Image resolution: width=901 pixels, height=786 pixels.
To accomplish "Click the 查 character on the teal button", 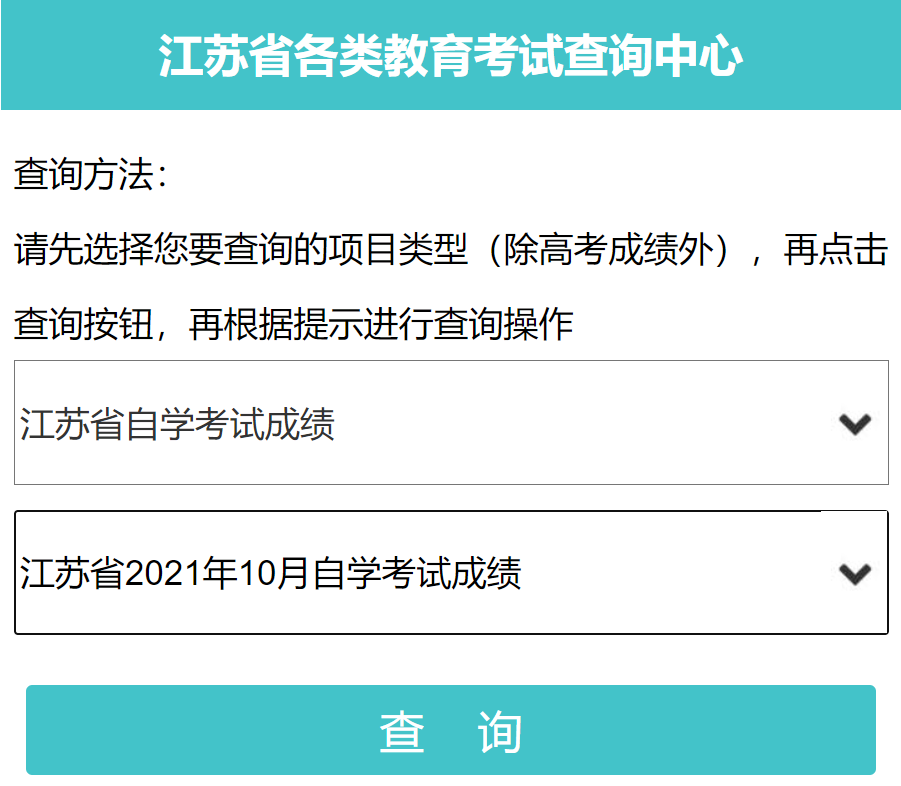I will [402, 731].
